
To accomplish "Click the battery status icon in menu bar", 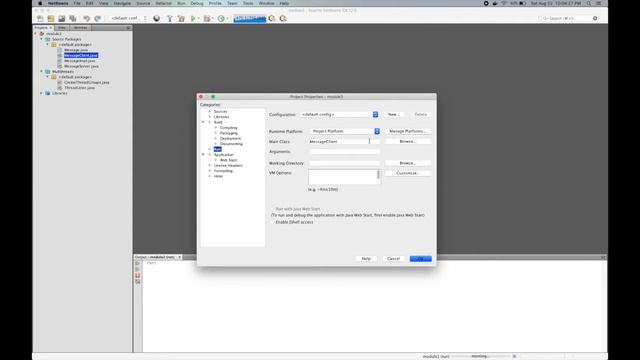I will [x=522, y=3].
